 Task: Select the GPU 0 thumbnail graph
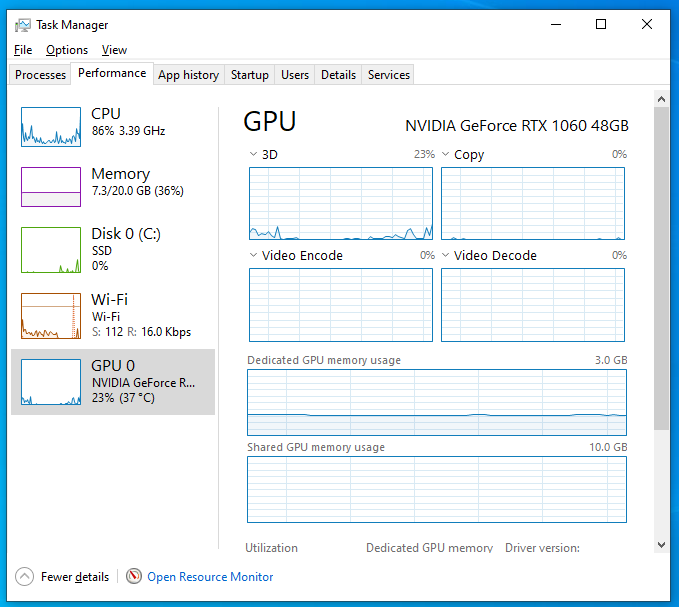[x=51, y=382]
